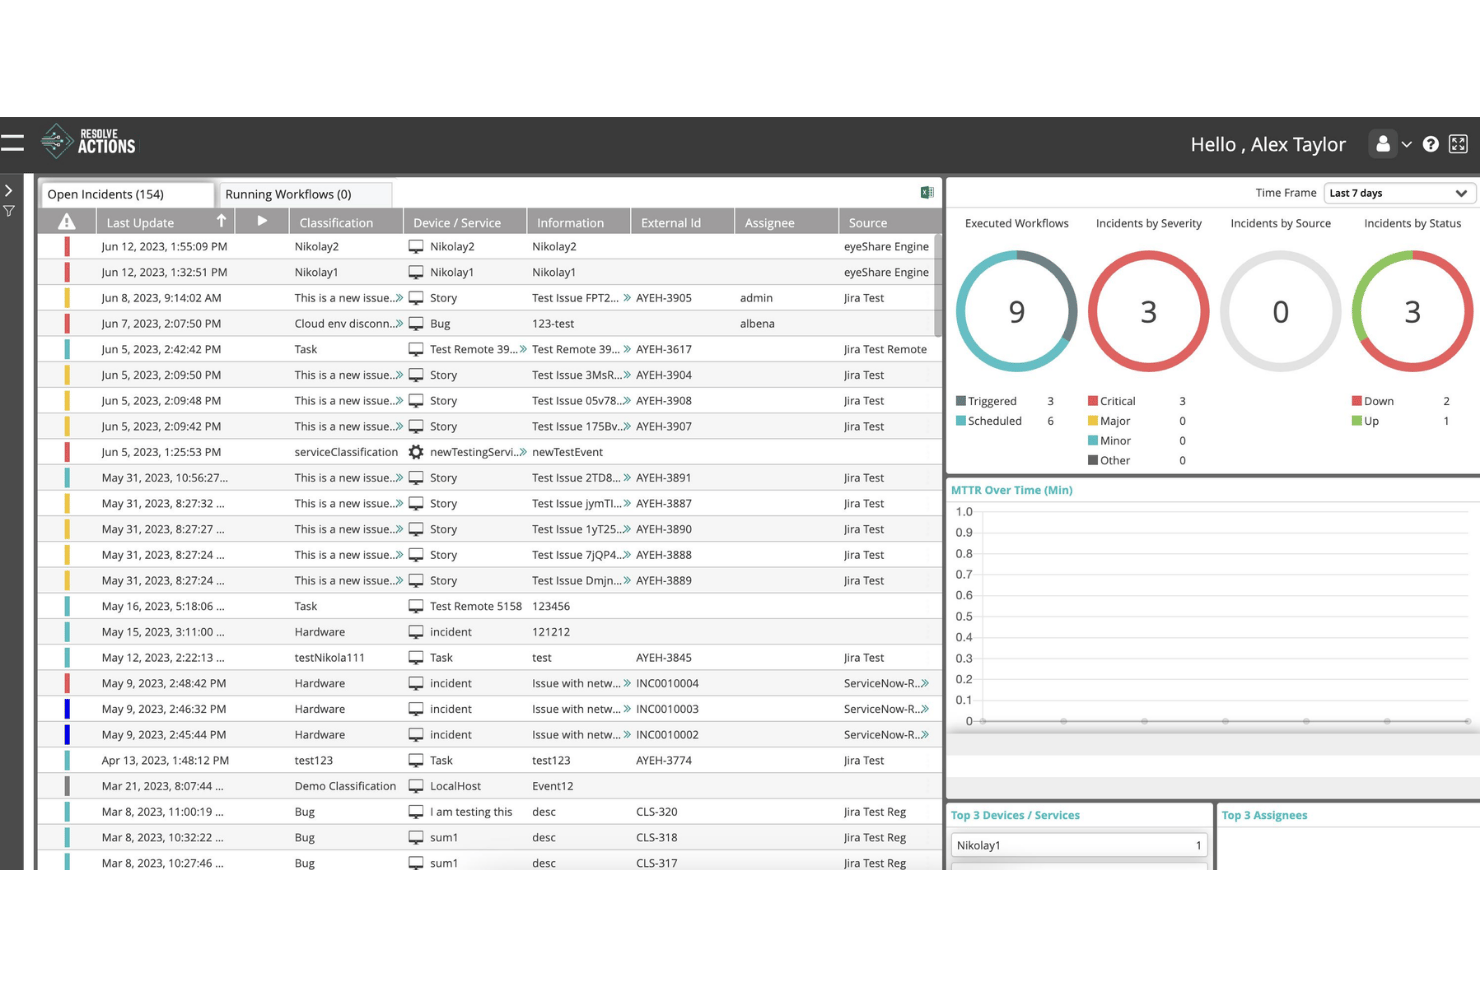Click the play workflow column icon
Viewport: 1480px width, 987px height.
pos(262,221)
